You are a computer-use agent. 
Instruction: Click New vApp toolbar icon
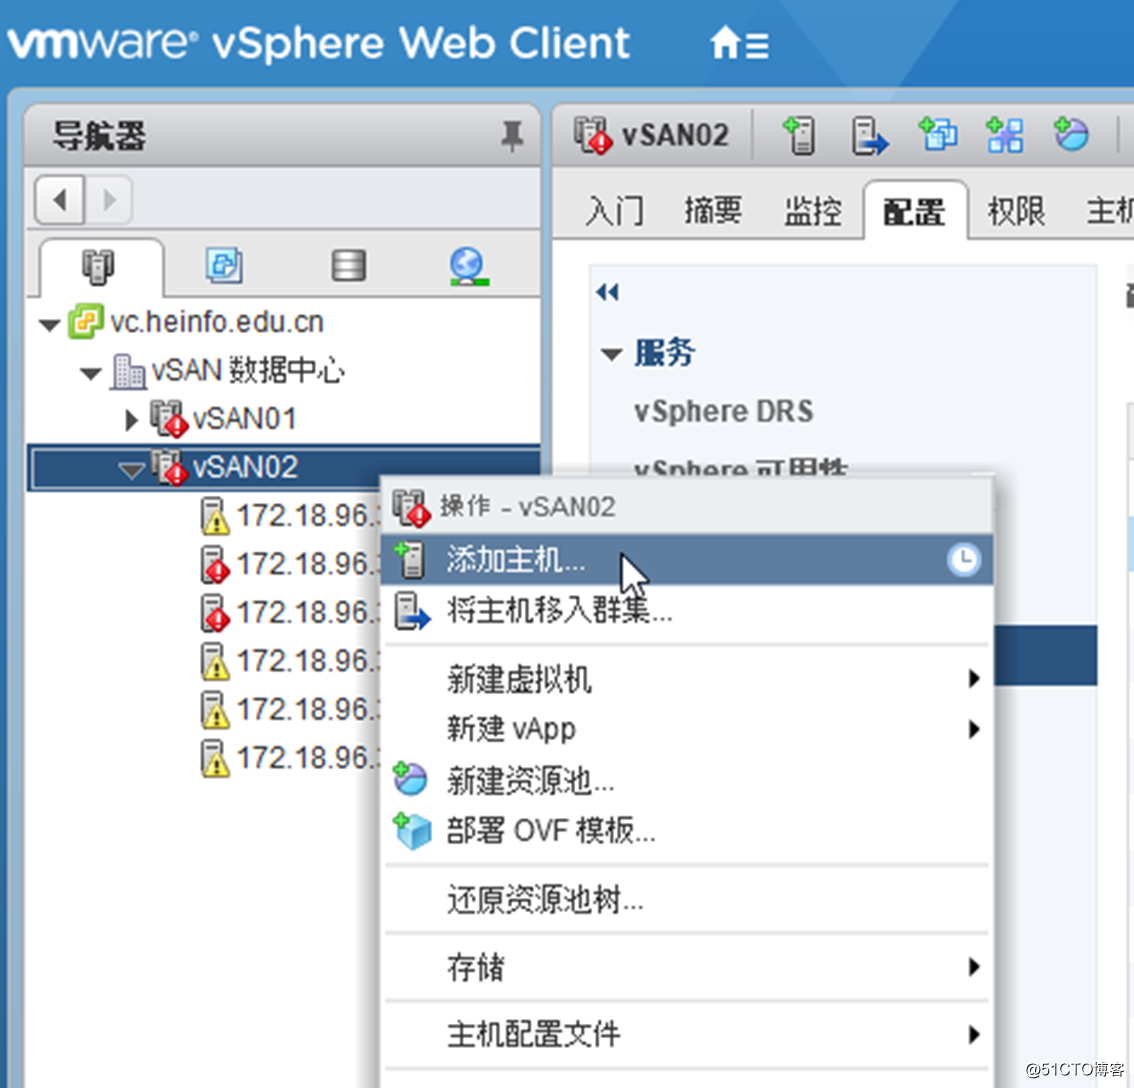1005,135
